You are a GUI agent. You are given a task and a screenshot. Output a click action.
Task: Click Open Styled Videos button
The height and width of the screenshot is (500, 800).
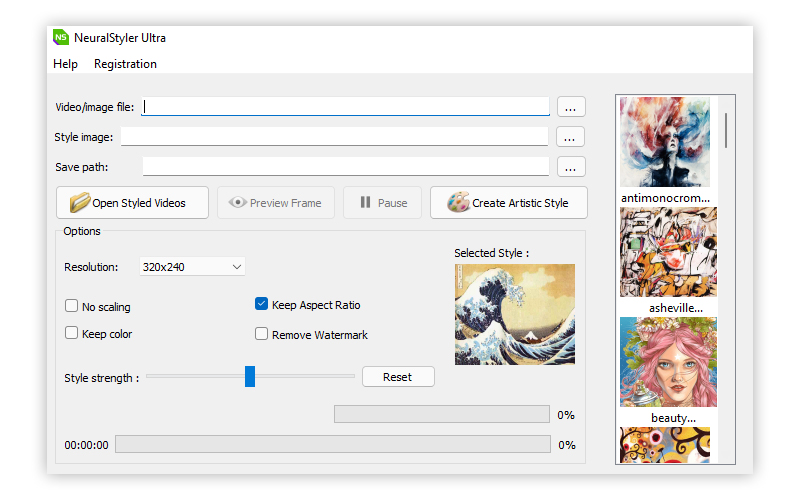coord(132,203)
